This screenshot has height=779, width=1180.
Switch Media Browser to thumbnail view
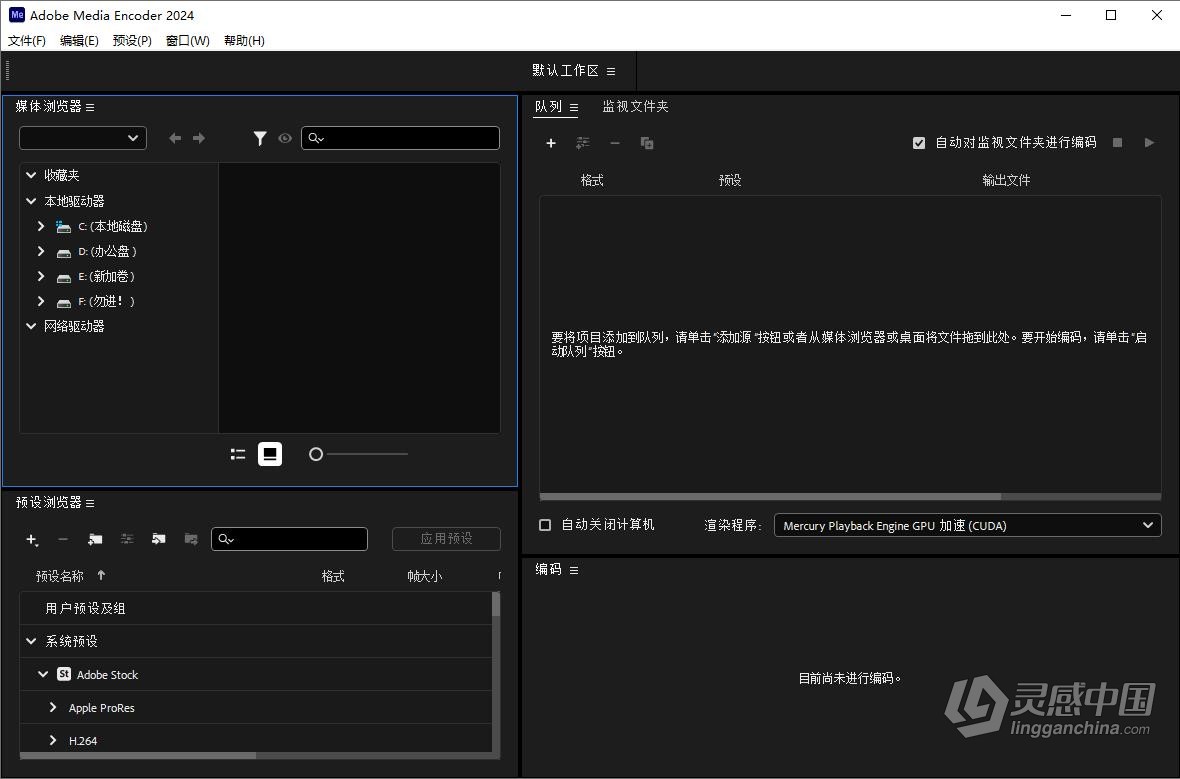270,454
